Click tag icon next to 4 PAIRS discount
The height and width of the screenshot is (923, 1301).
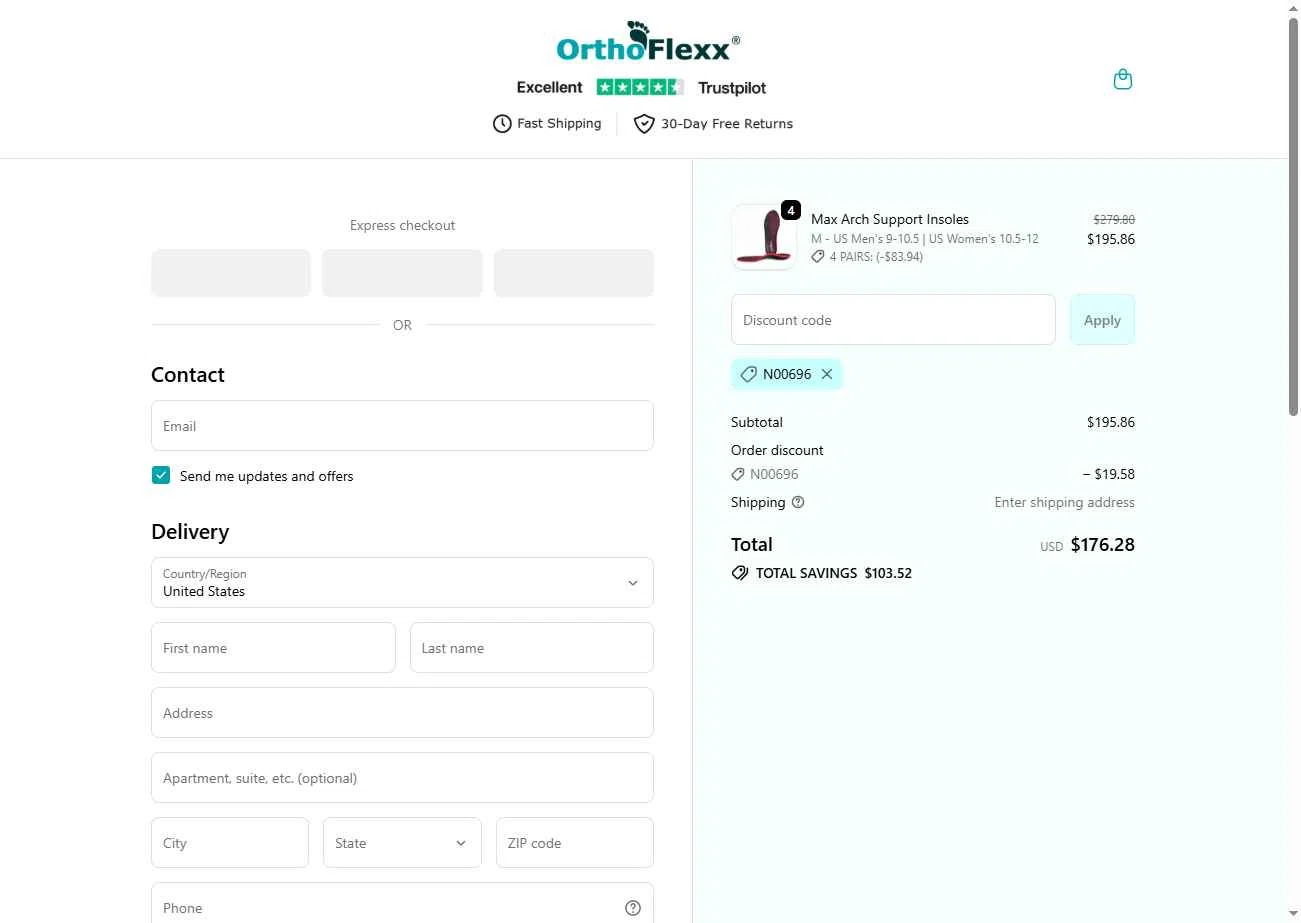click(x=818, y=257)
